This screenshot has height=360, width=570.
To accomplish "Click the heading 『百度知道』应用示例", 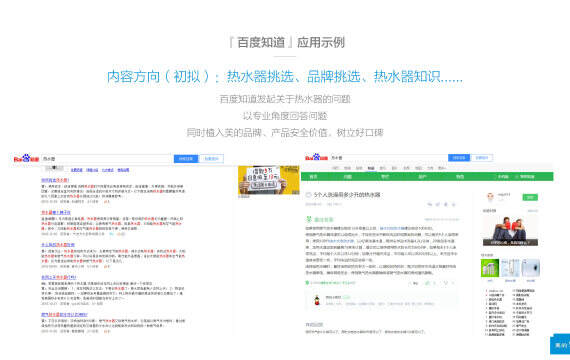I will [x=285, y=43].
